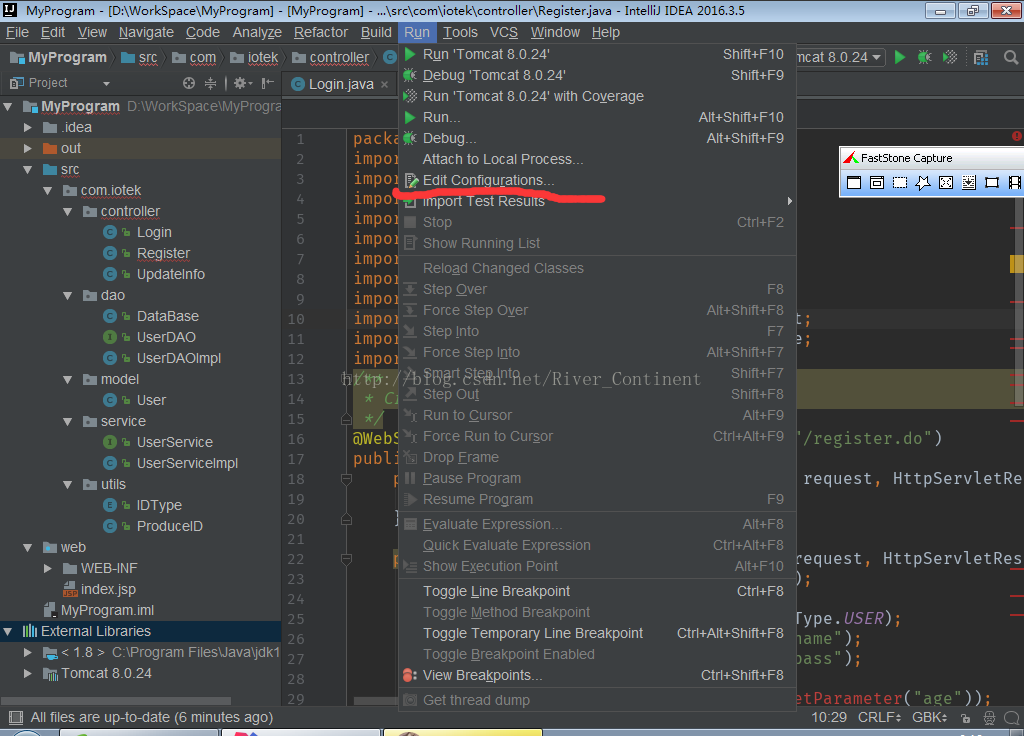Select Register class in project tree
This screenshot has height=736, width=1024.
(x=163, y=253)
